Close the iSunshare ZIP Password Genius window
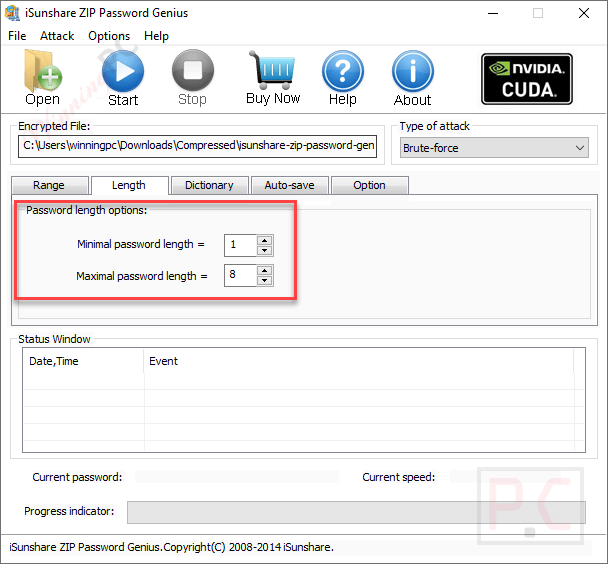 point(584,13)
